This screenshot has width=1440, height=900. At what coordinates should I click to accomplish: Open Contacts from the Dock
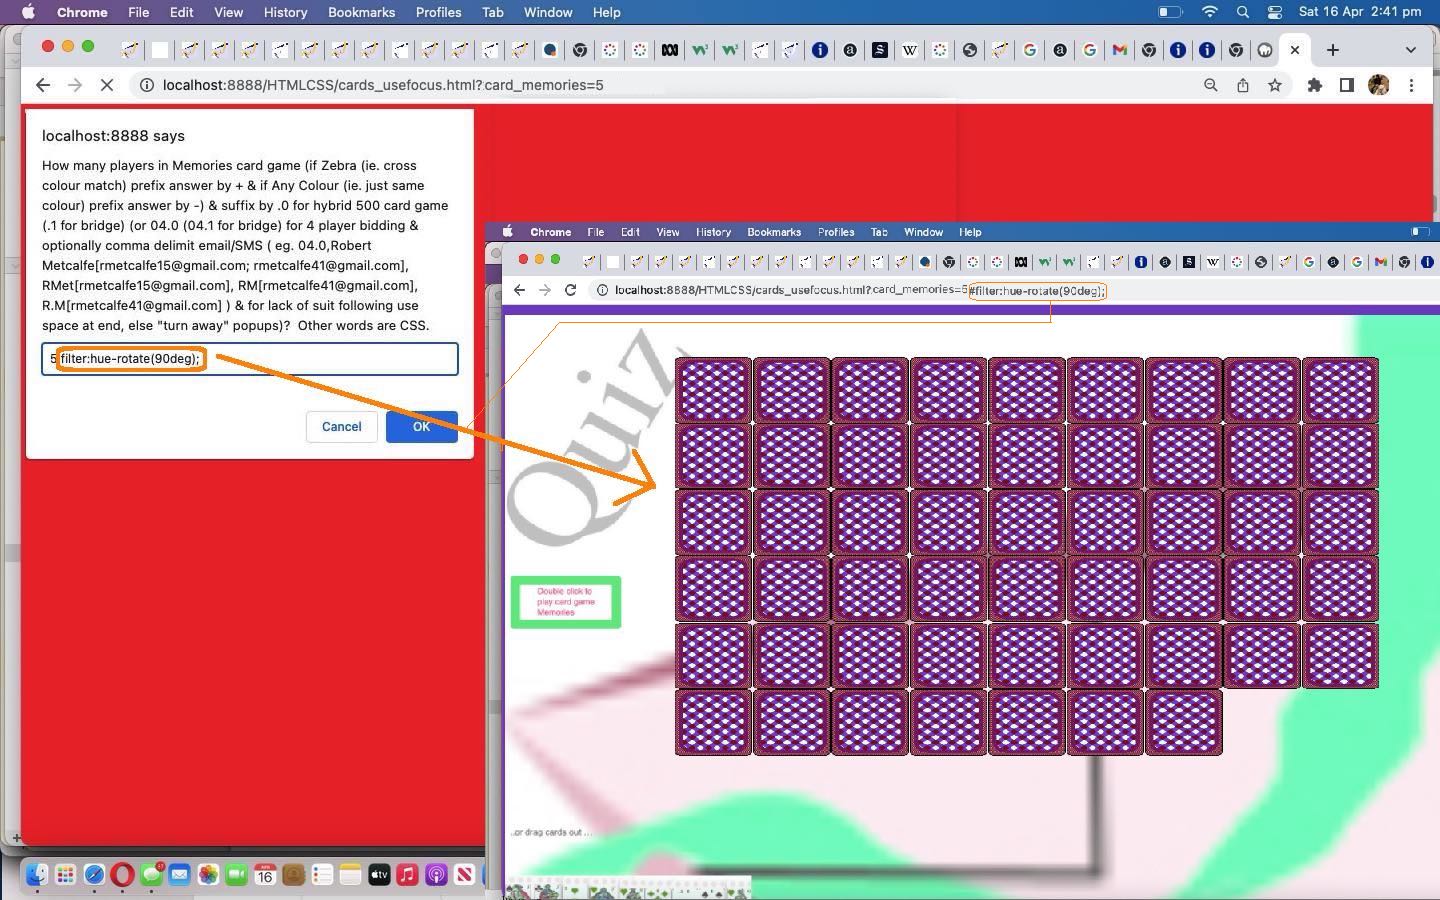pyautogui.click(x=293, y=875)
